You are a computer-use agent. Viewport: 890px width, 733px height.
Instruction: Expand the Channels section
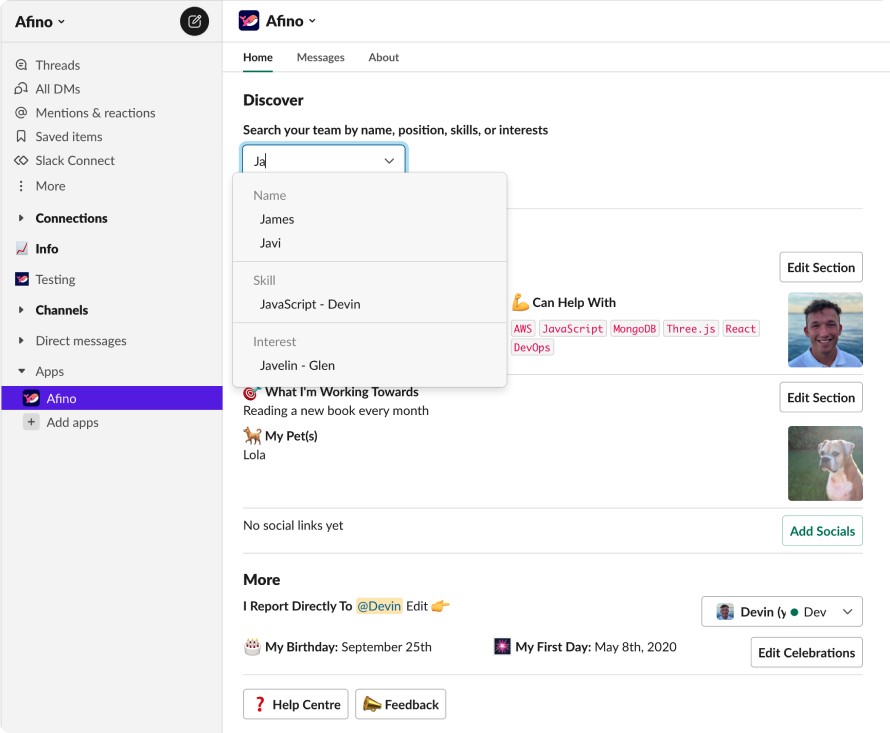[x=21, y=310]
